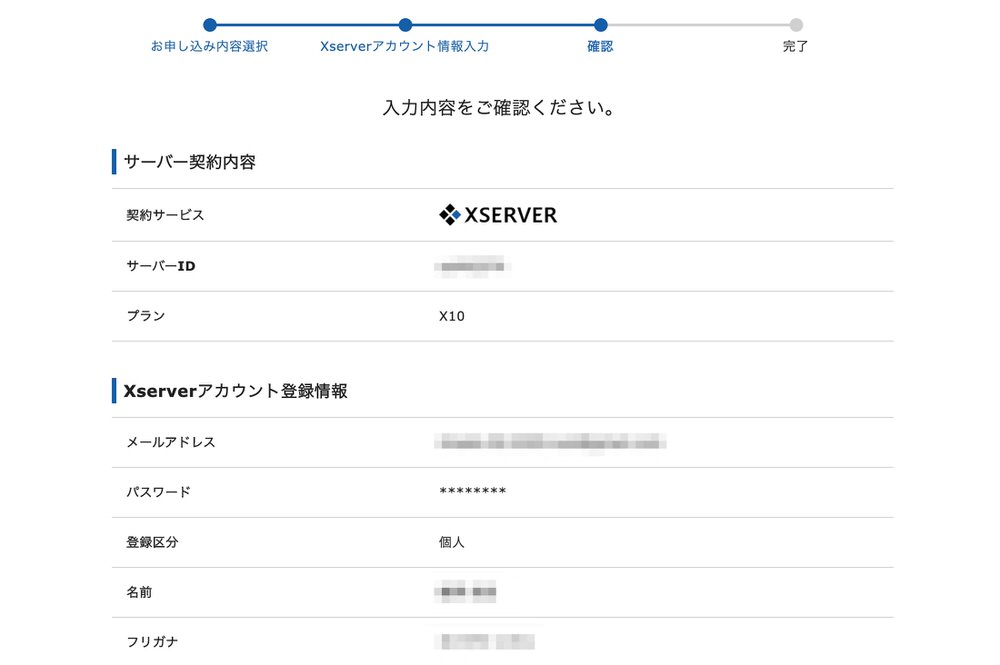Click the blurred フリガナ value
1000x665 pixels.
point(486,641)
